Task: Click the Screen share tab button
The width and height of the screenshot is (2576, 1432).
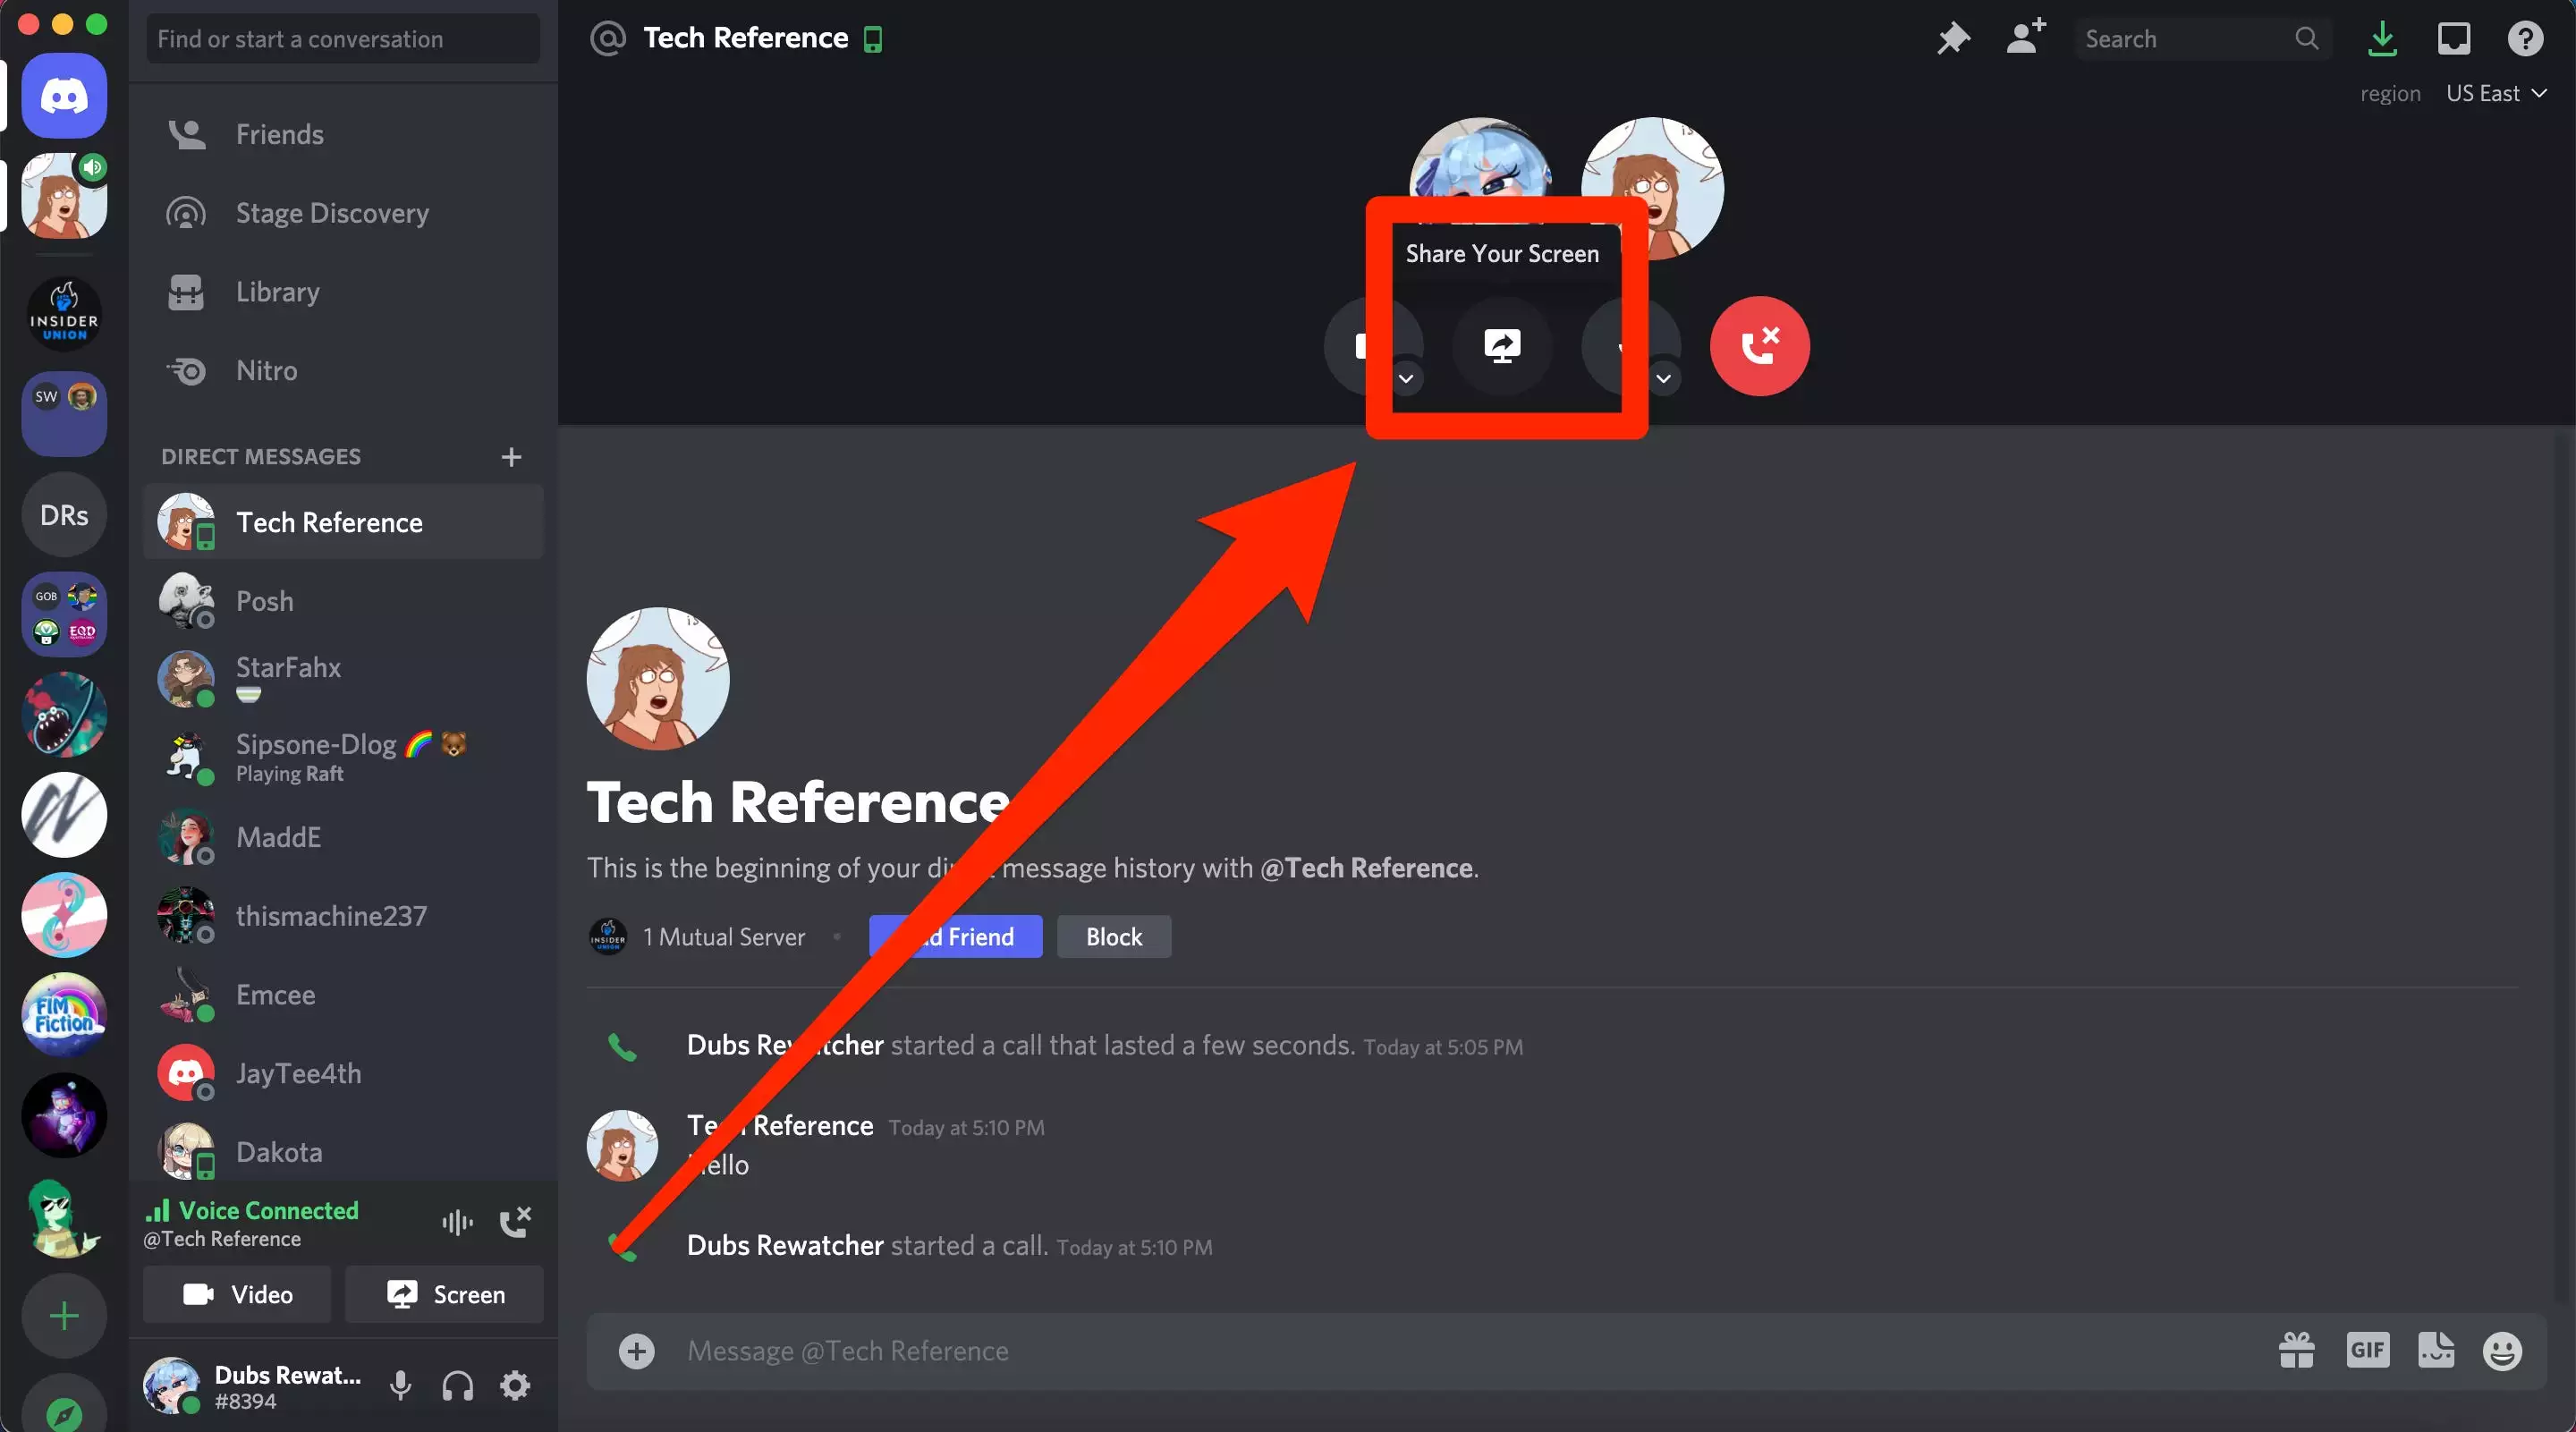Action: (x=1503, y=343)
